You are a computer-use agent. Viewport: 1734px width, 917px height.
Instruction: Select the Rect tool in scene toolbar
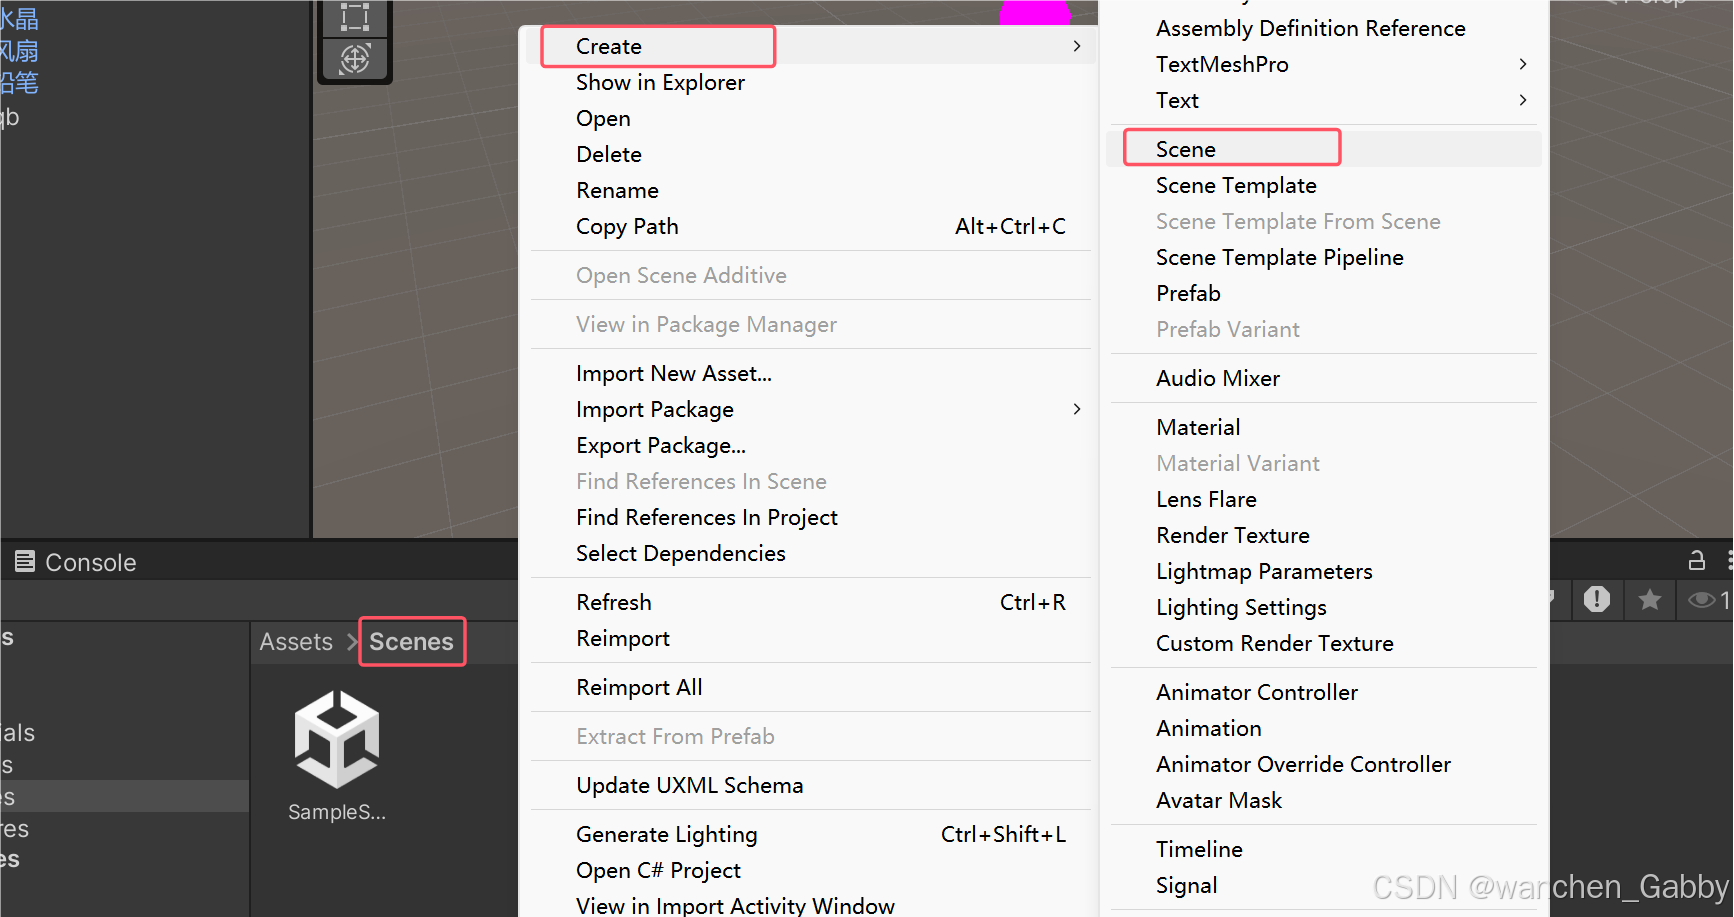point(355,17)
